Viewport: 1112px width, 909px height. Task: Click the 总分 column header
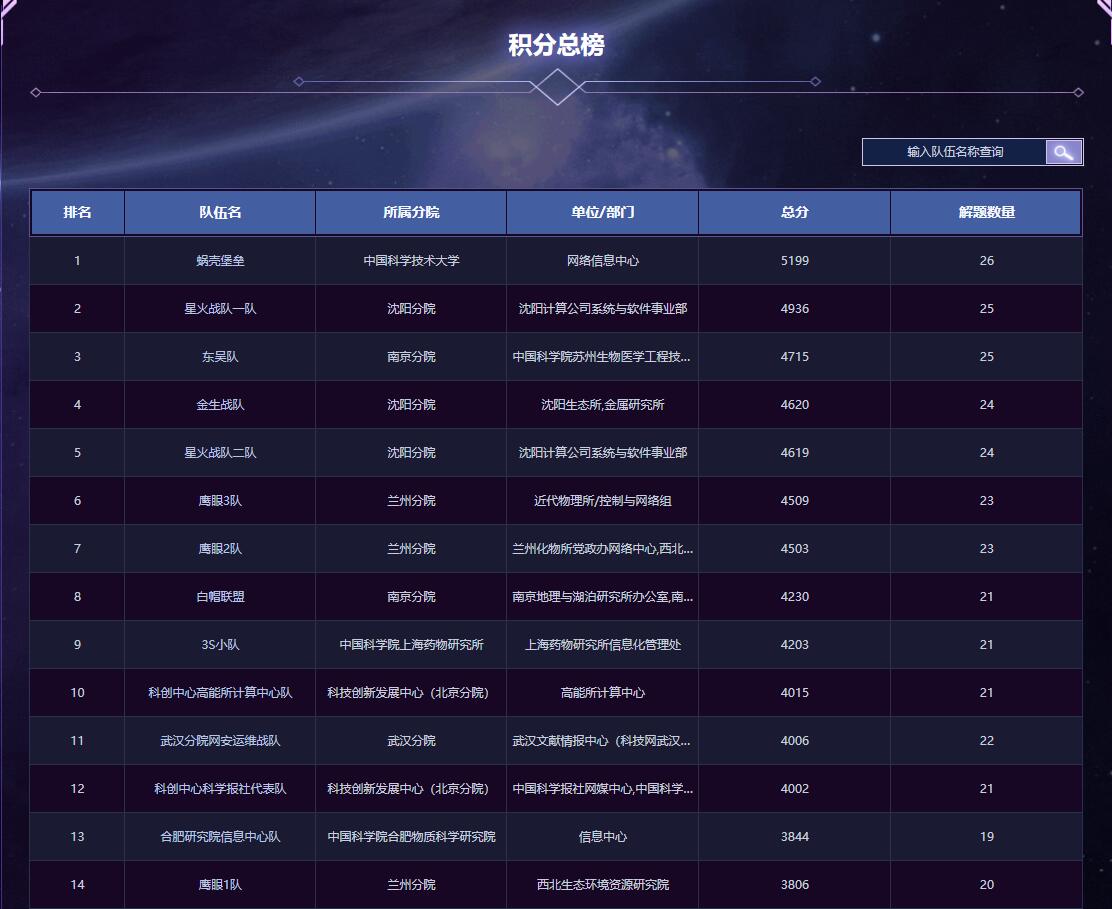click(794, 212)
